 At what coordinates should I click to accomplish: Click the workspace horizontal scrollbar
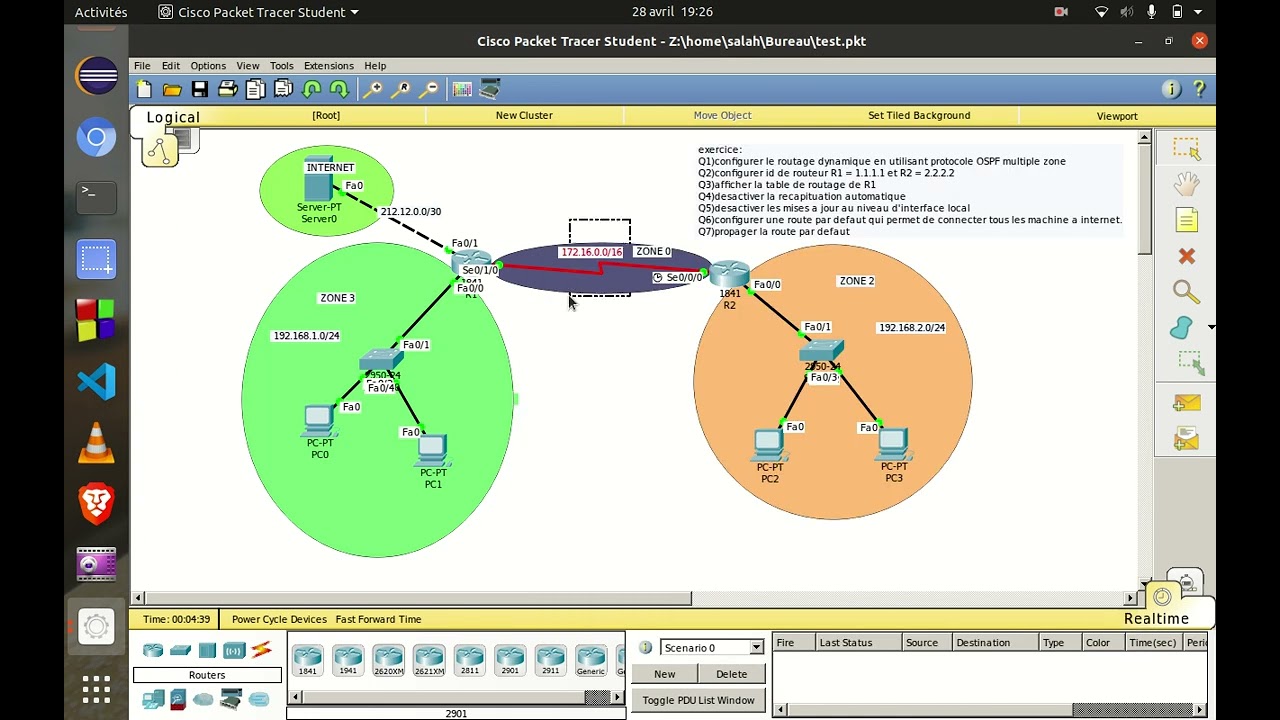[x=416, y=599]
